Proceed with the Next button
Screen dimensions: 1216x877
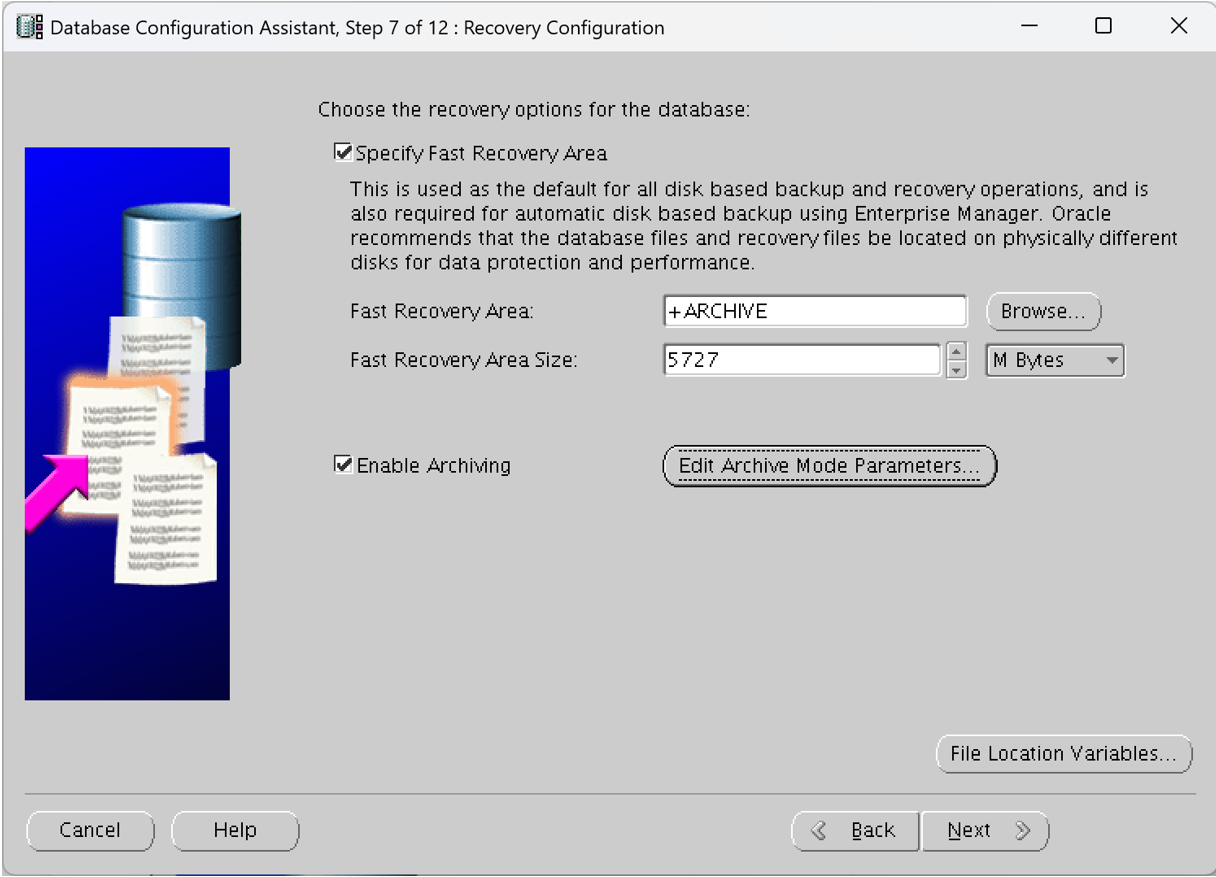click(x=985, y=831)
